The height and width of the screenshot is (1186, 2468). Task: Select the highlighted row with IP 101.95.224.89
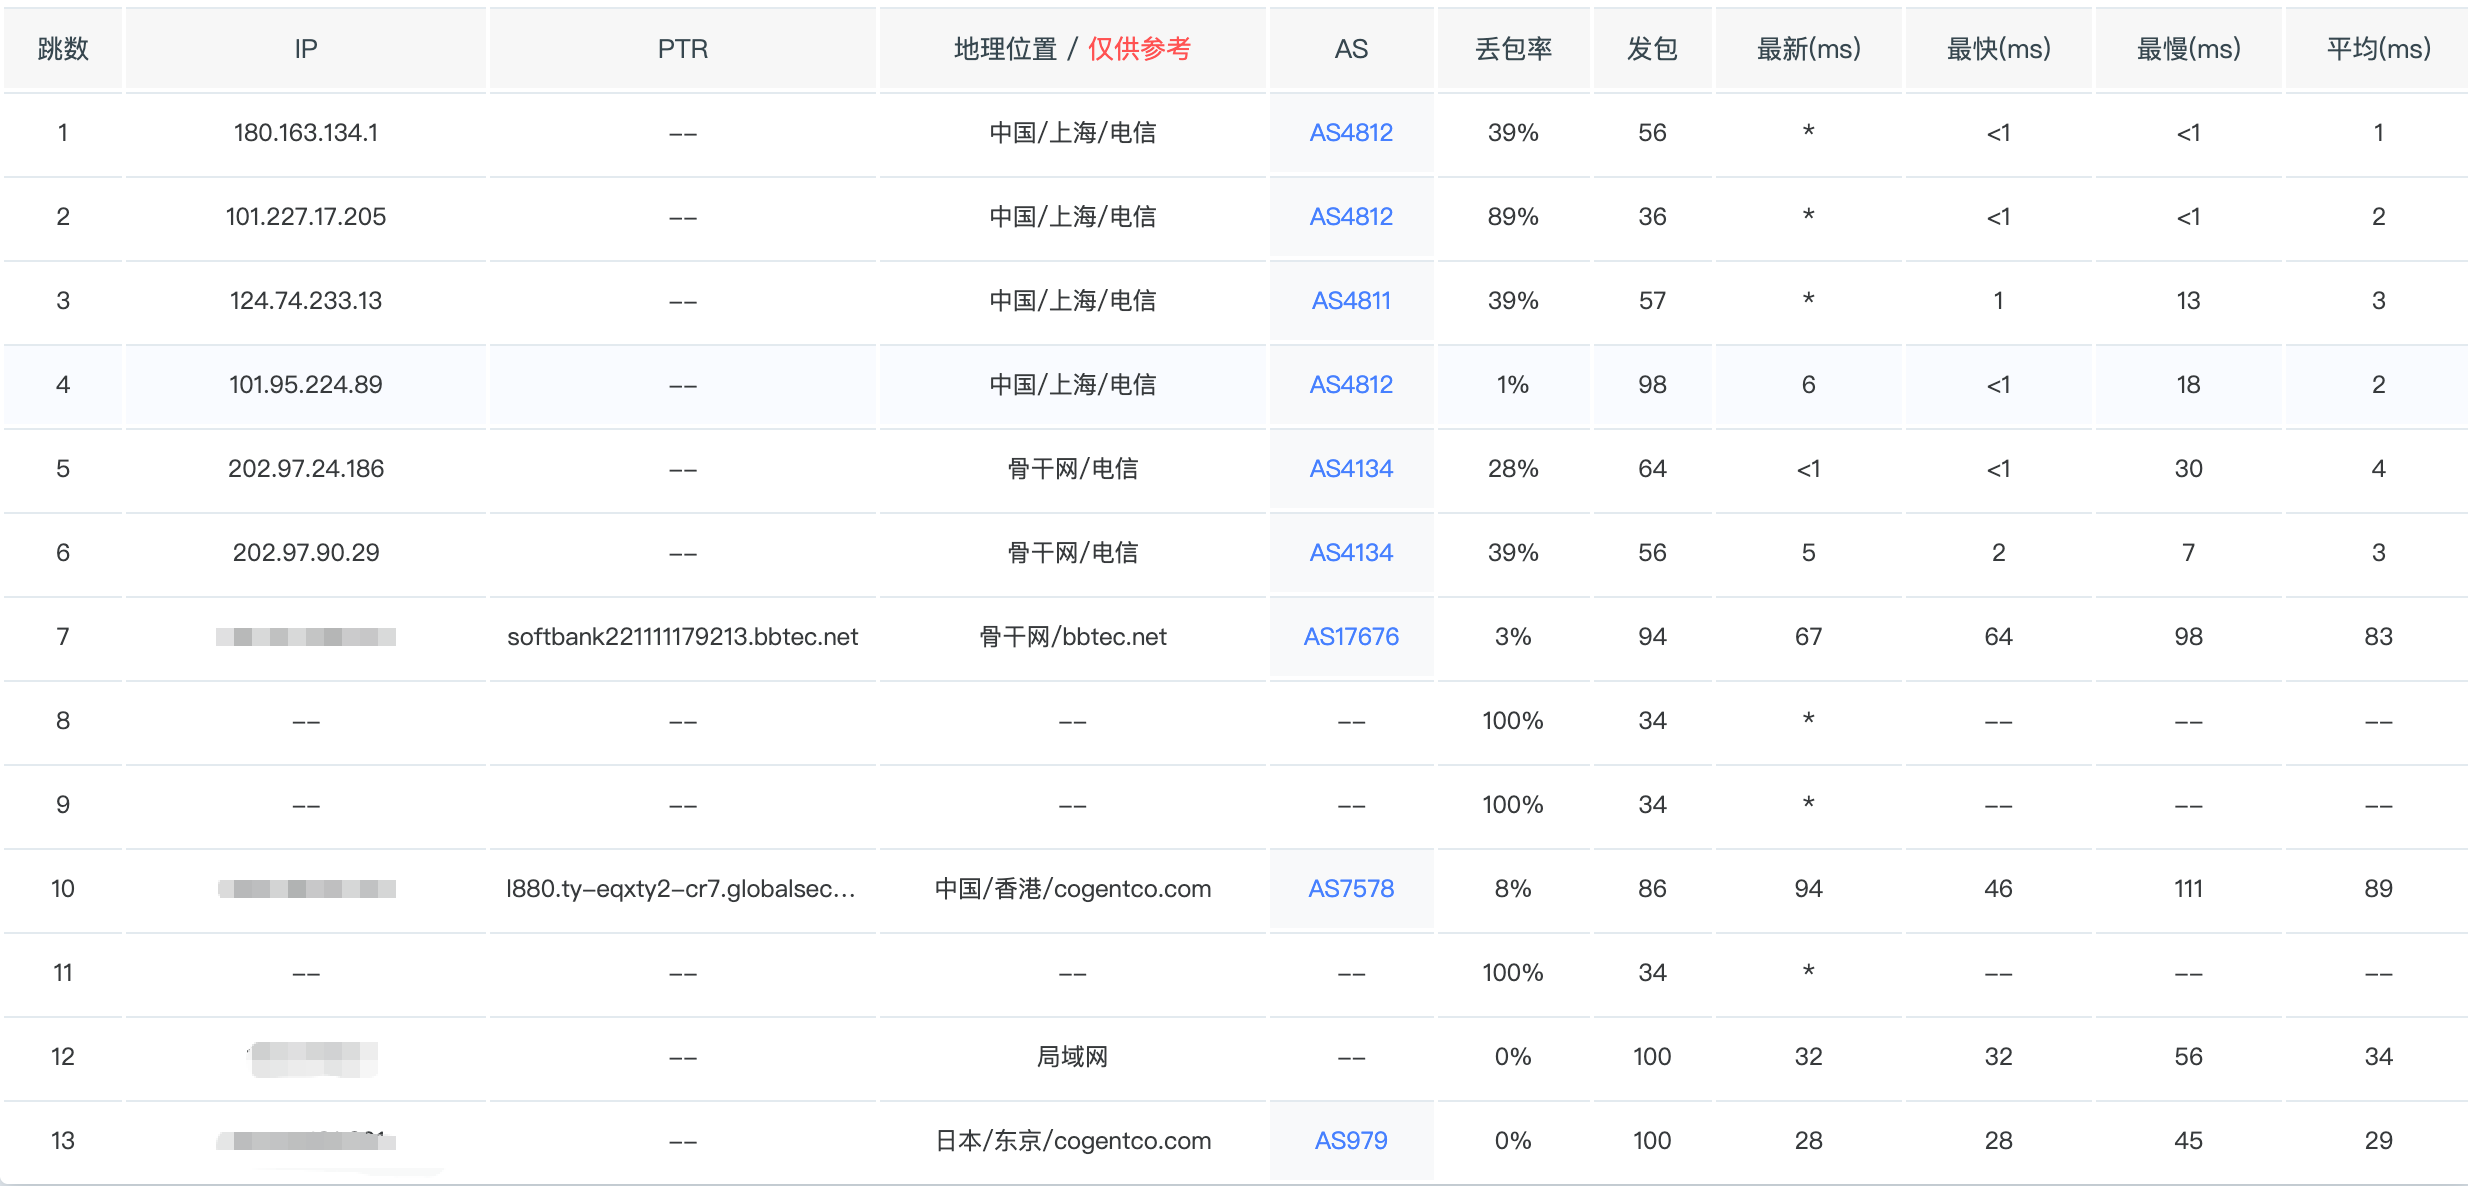point(306,385)
